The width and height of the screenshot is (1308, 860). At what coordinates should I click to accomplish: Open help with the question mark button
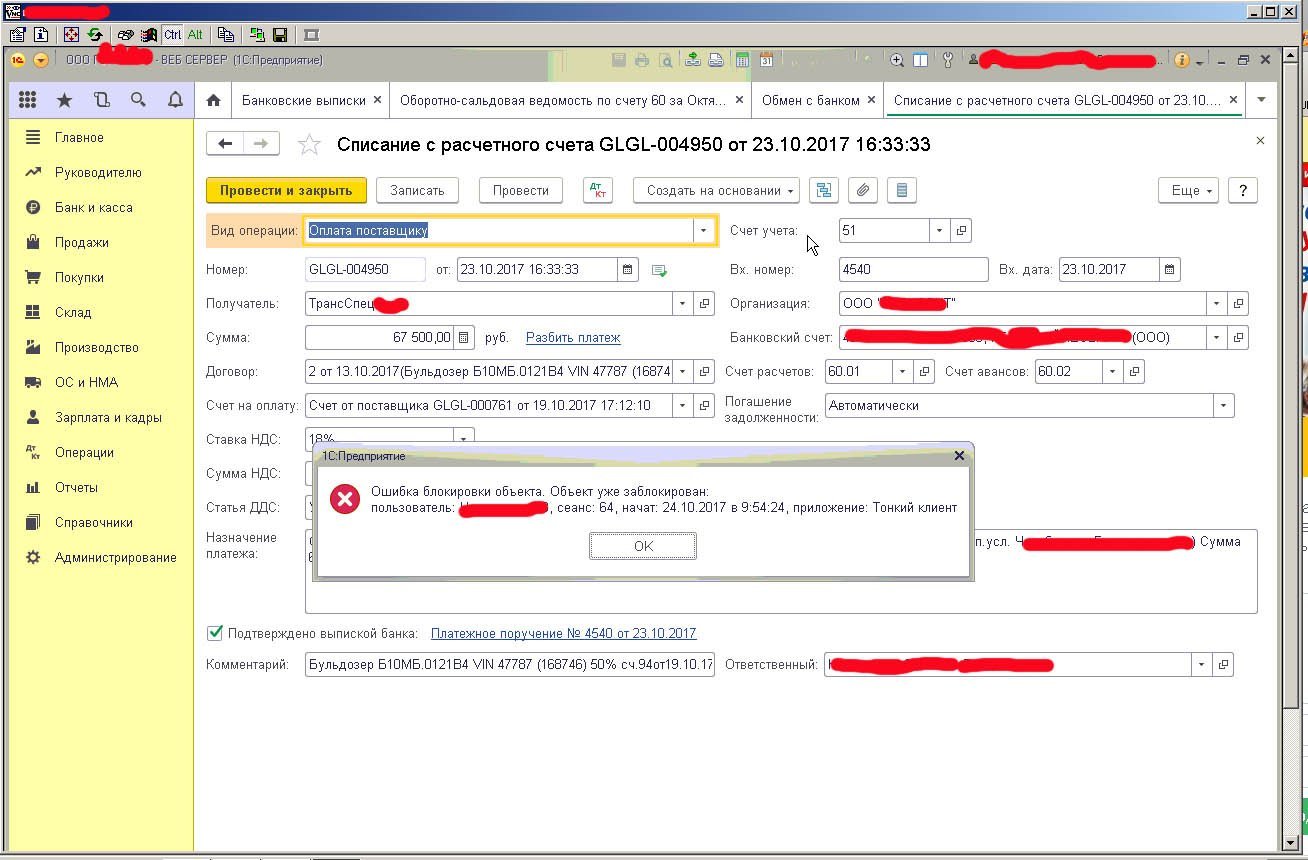1242,190
